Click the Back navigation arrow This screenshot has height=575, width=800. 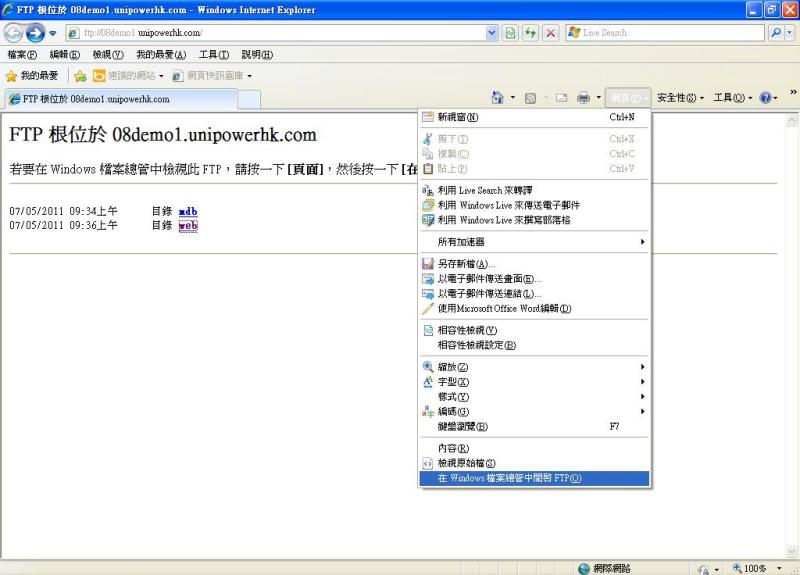tap(14, 33)
